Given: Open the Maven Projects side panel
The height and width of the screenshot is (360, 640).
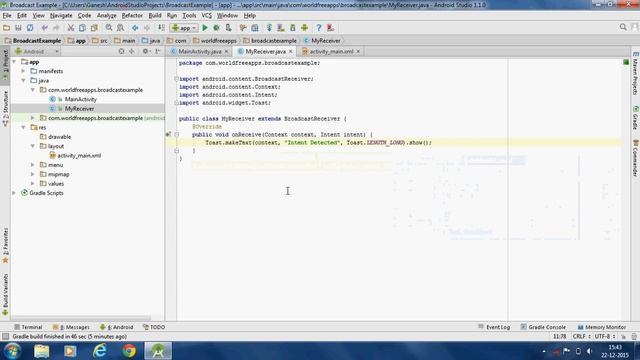Looking at the screenshot, I should [x=636, y=74].
